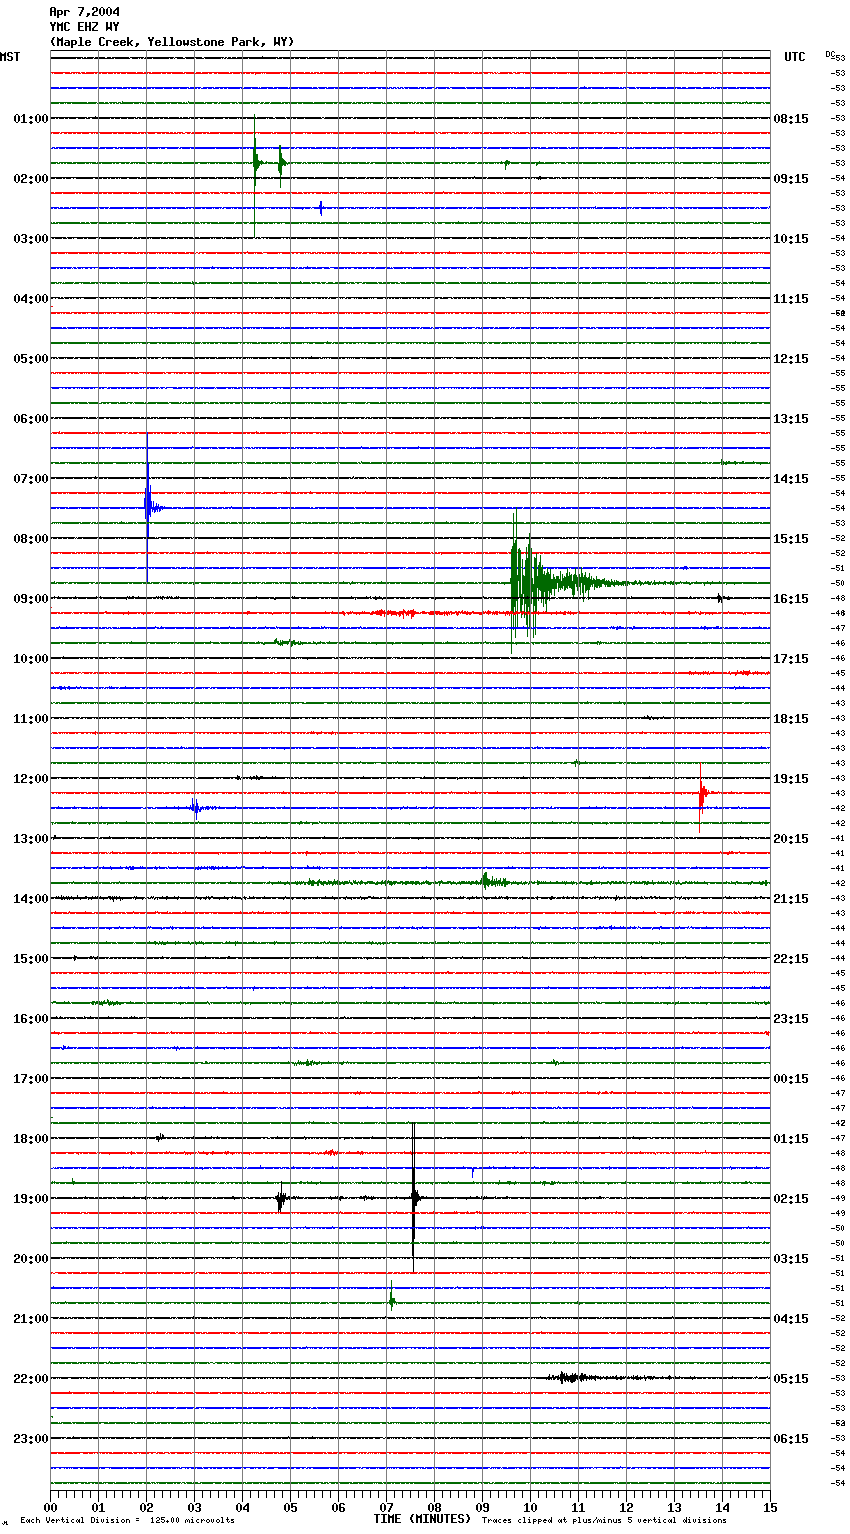
Task: Click the '19:00' MST hour label
Action: coord(31,1199)
